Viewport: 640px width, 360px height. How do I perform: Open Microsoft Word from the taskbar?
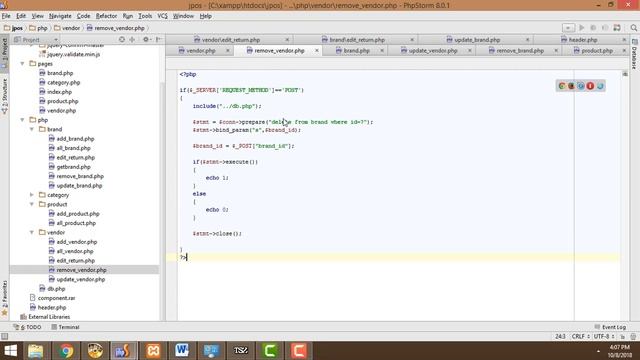[x=182, y=351]
